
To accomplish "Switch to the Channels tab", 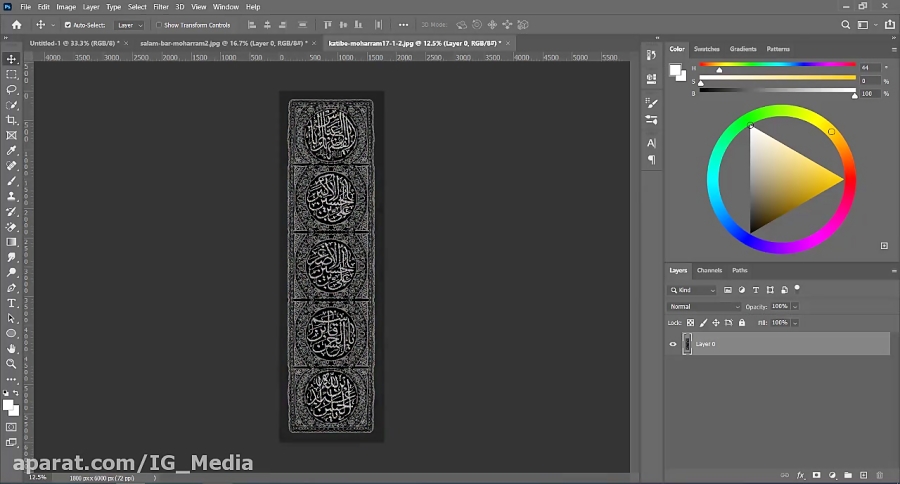I will 709,270.
